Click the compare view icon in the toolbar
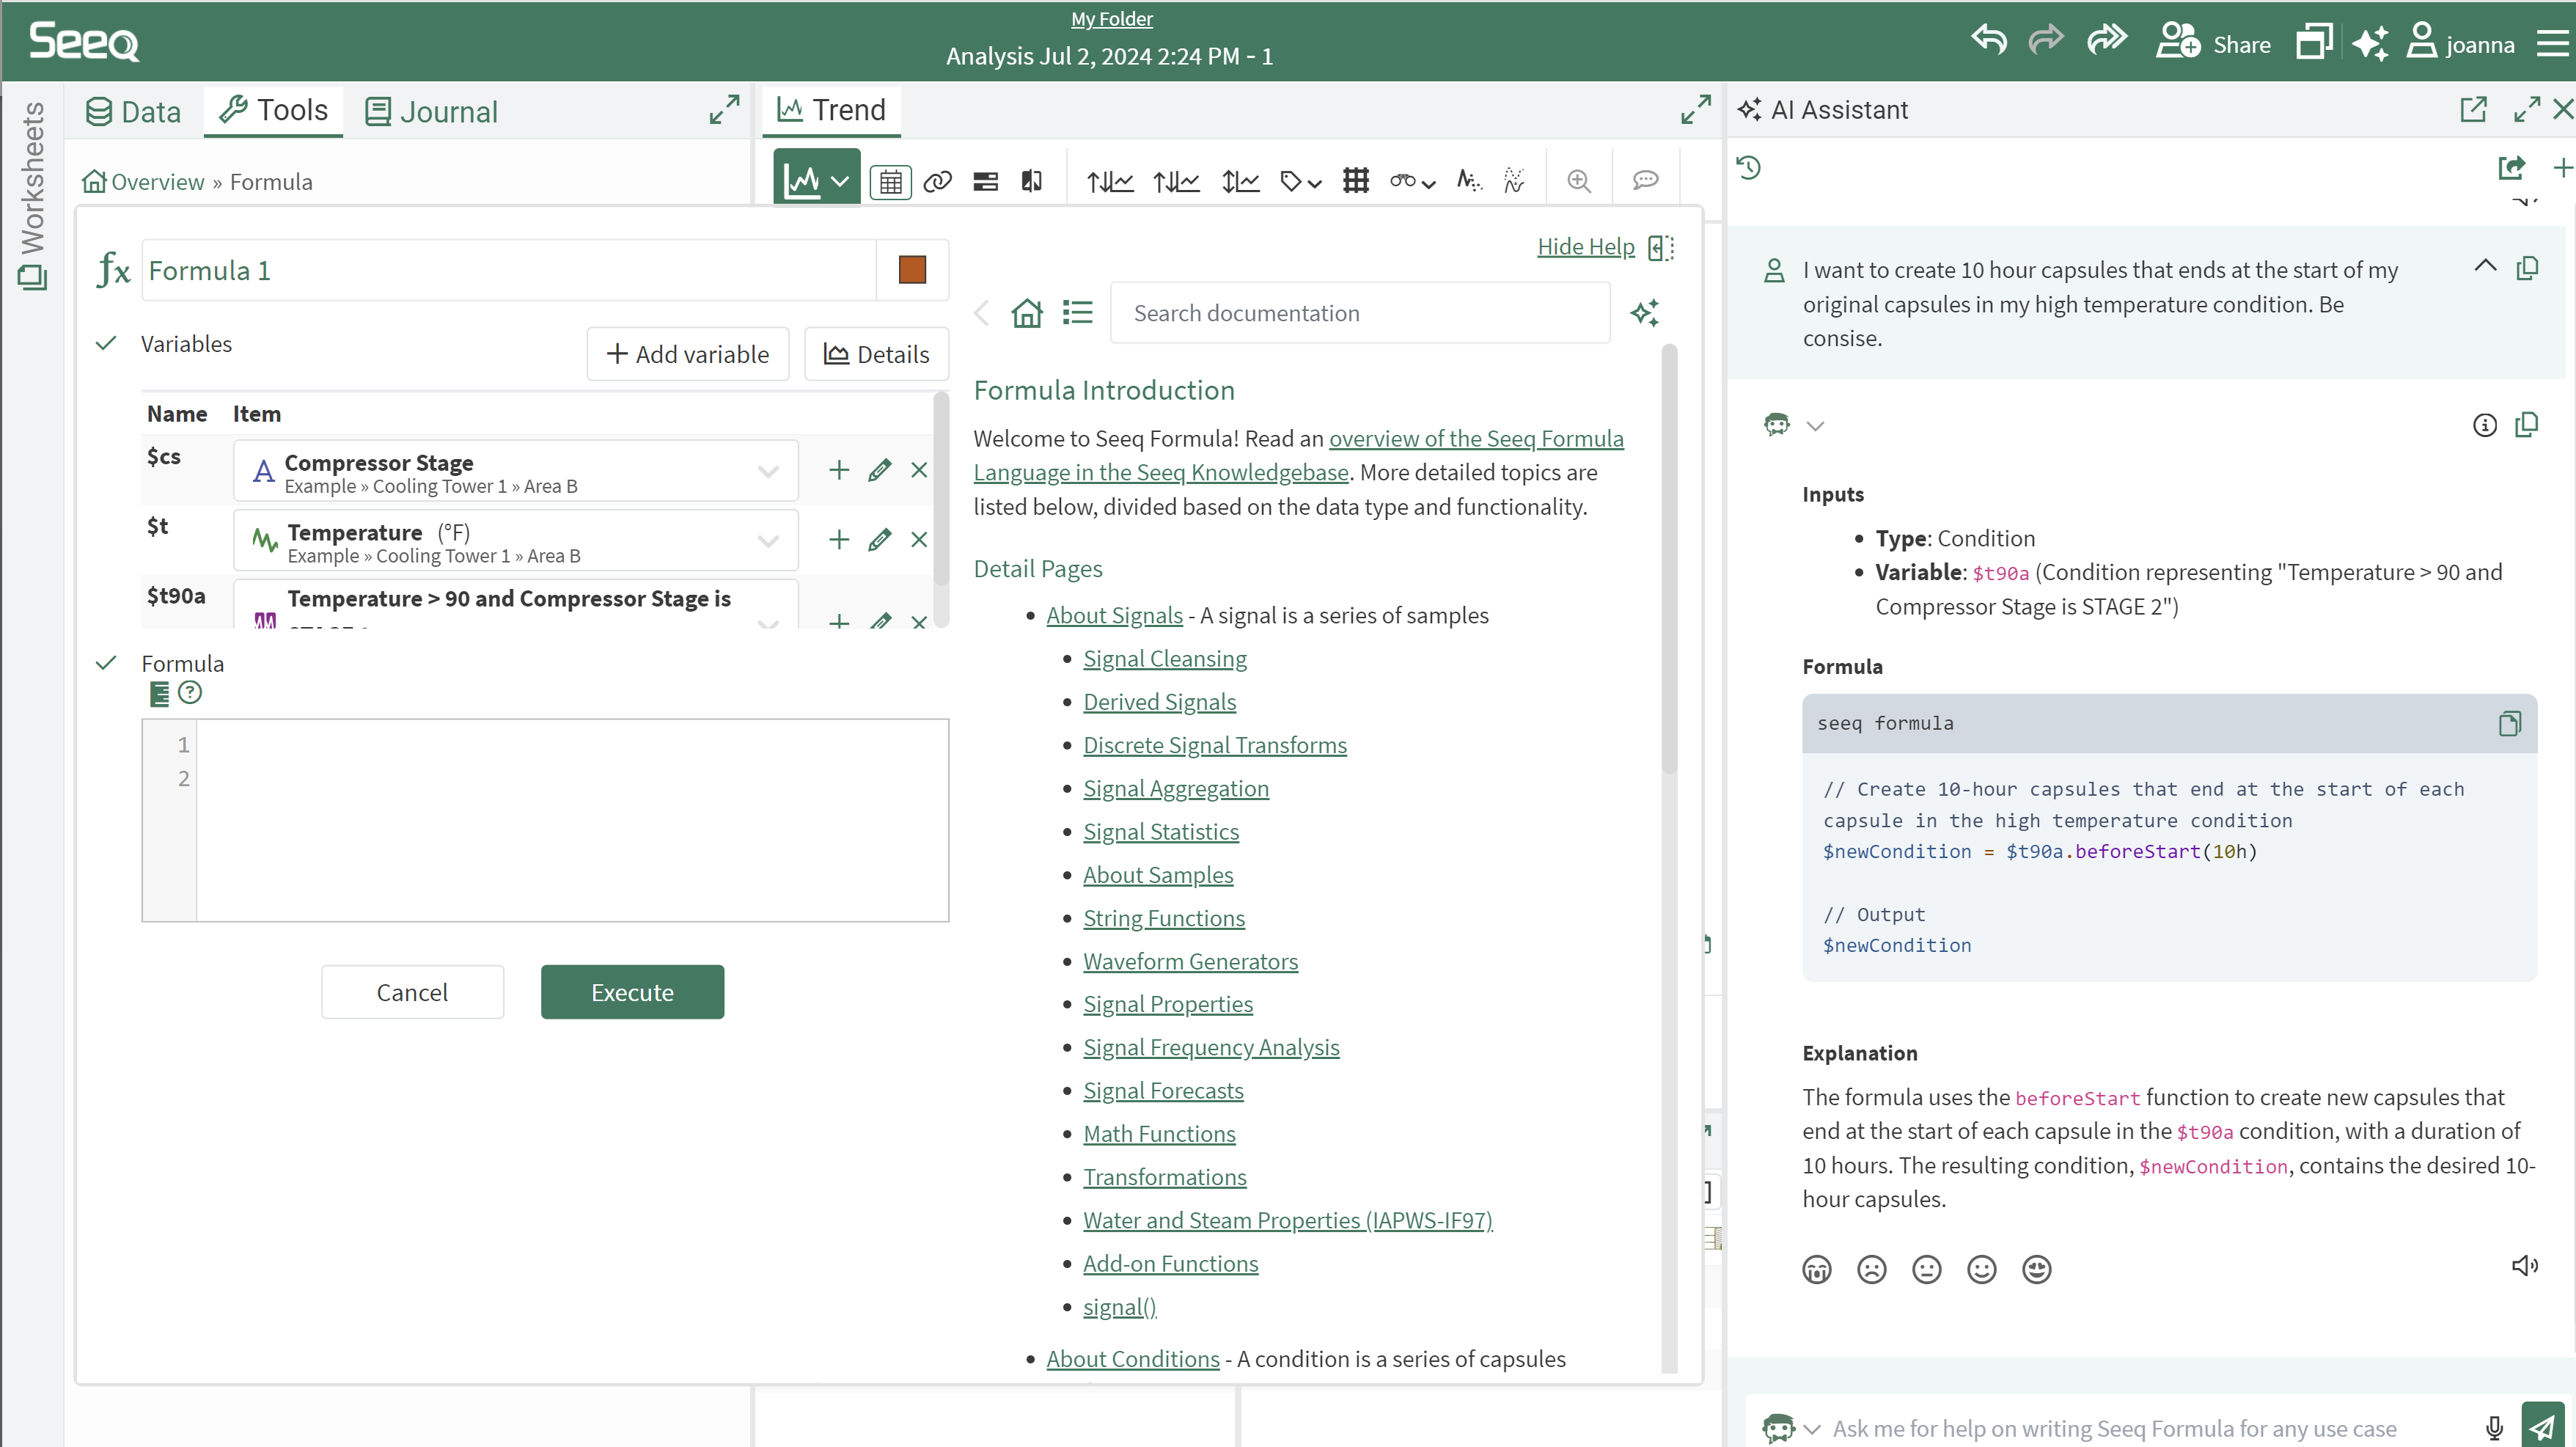 pos(1032,181)
